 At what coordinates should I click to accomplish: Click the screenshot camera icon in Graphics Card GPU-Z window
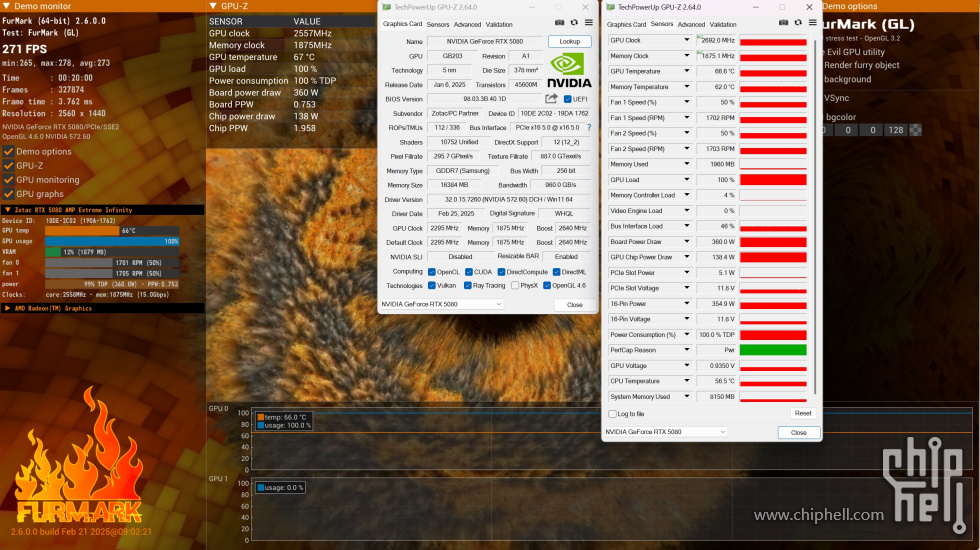pyautogui.click(x=559, y=22)
